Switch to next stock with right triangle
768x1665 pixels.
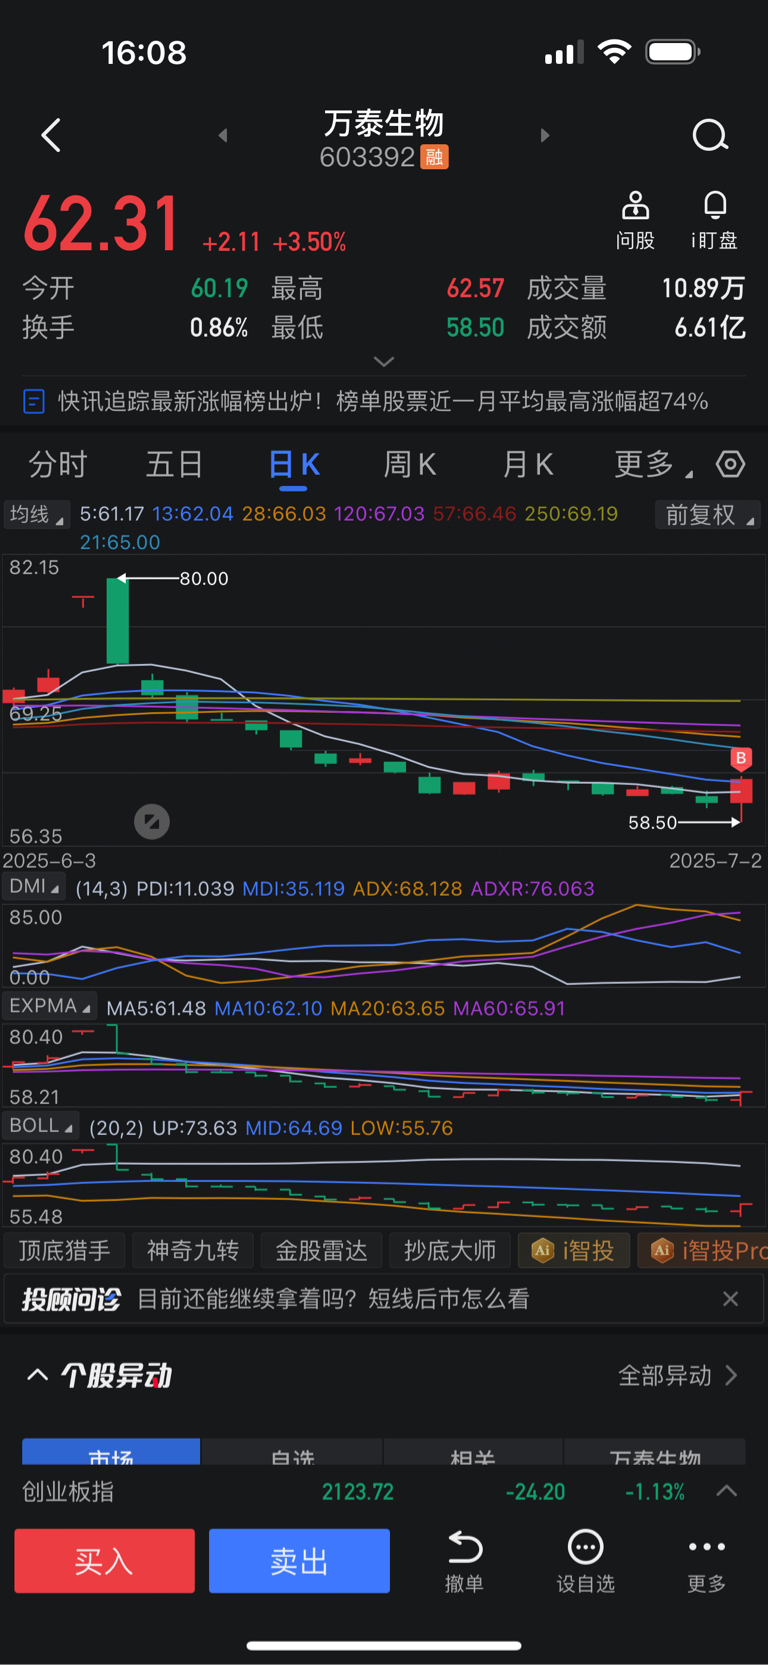[545, 135]
